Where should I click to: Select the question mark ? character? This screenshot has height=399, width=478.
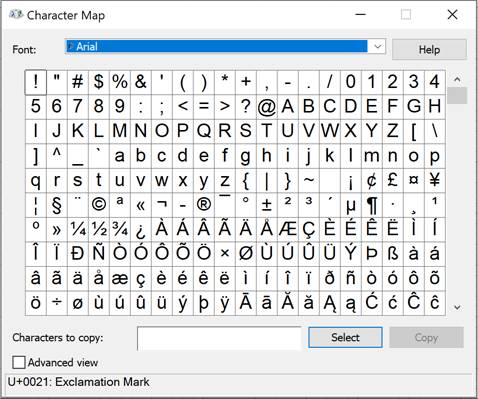246,107
